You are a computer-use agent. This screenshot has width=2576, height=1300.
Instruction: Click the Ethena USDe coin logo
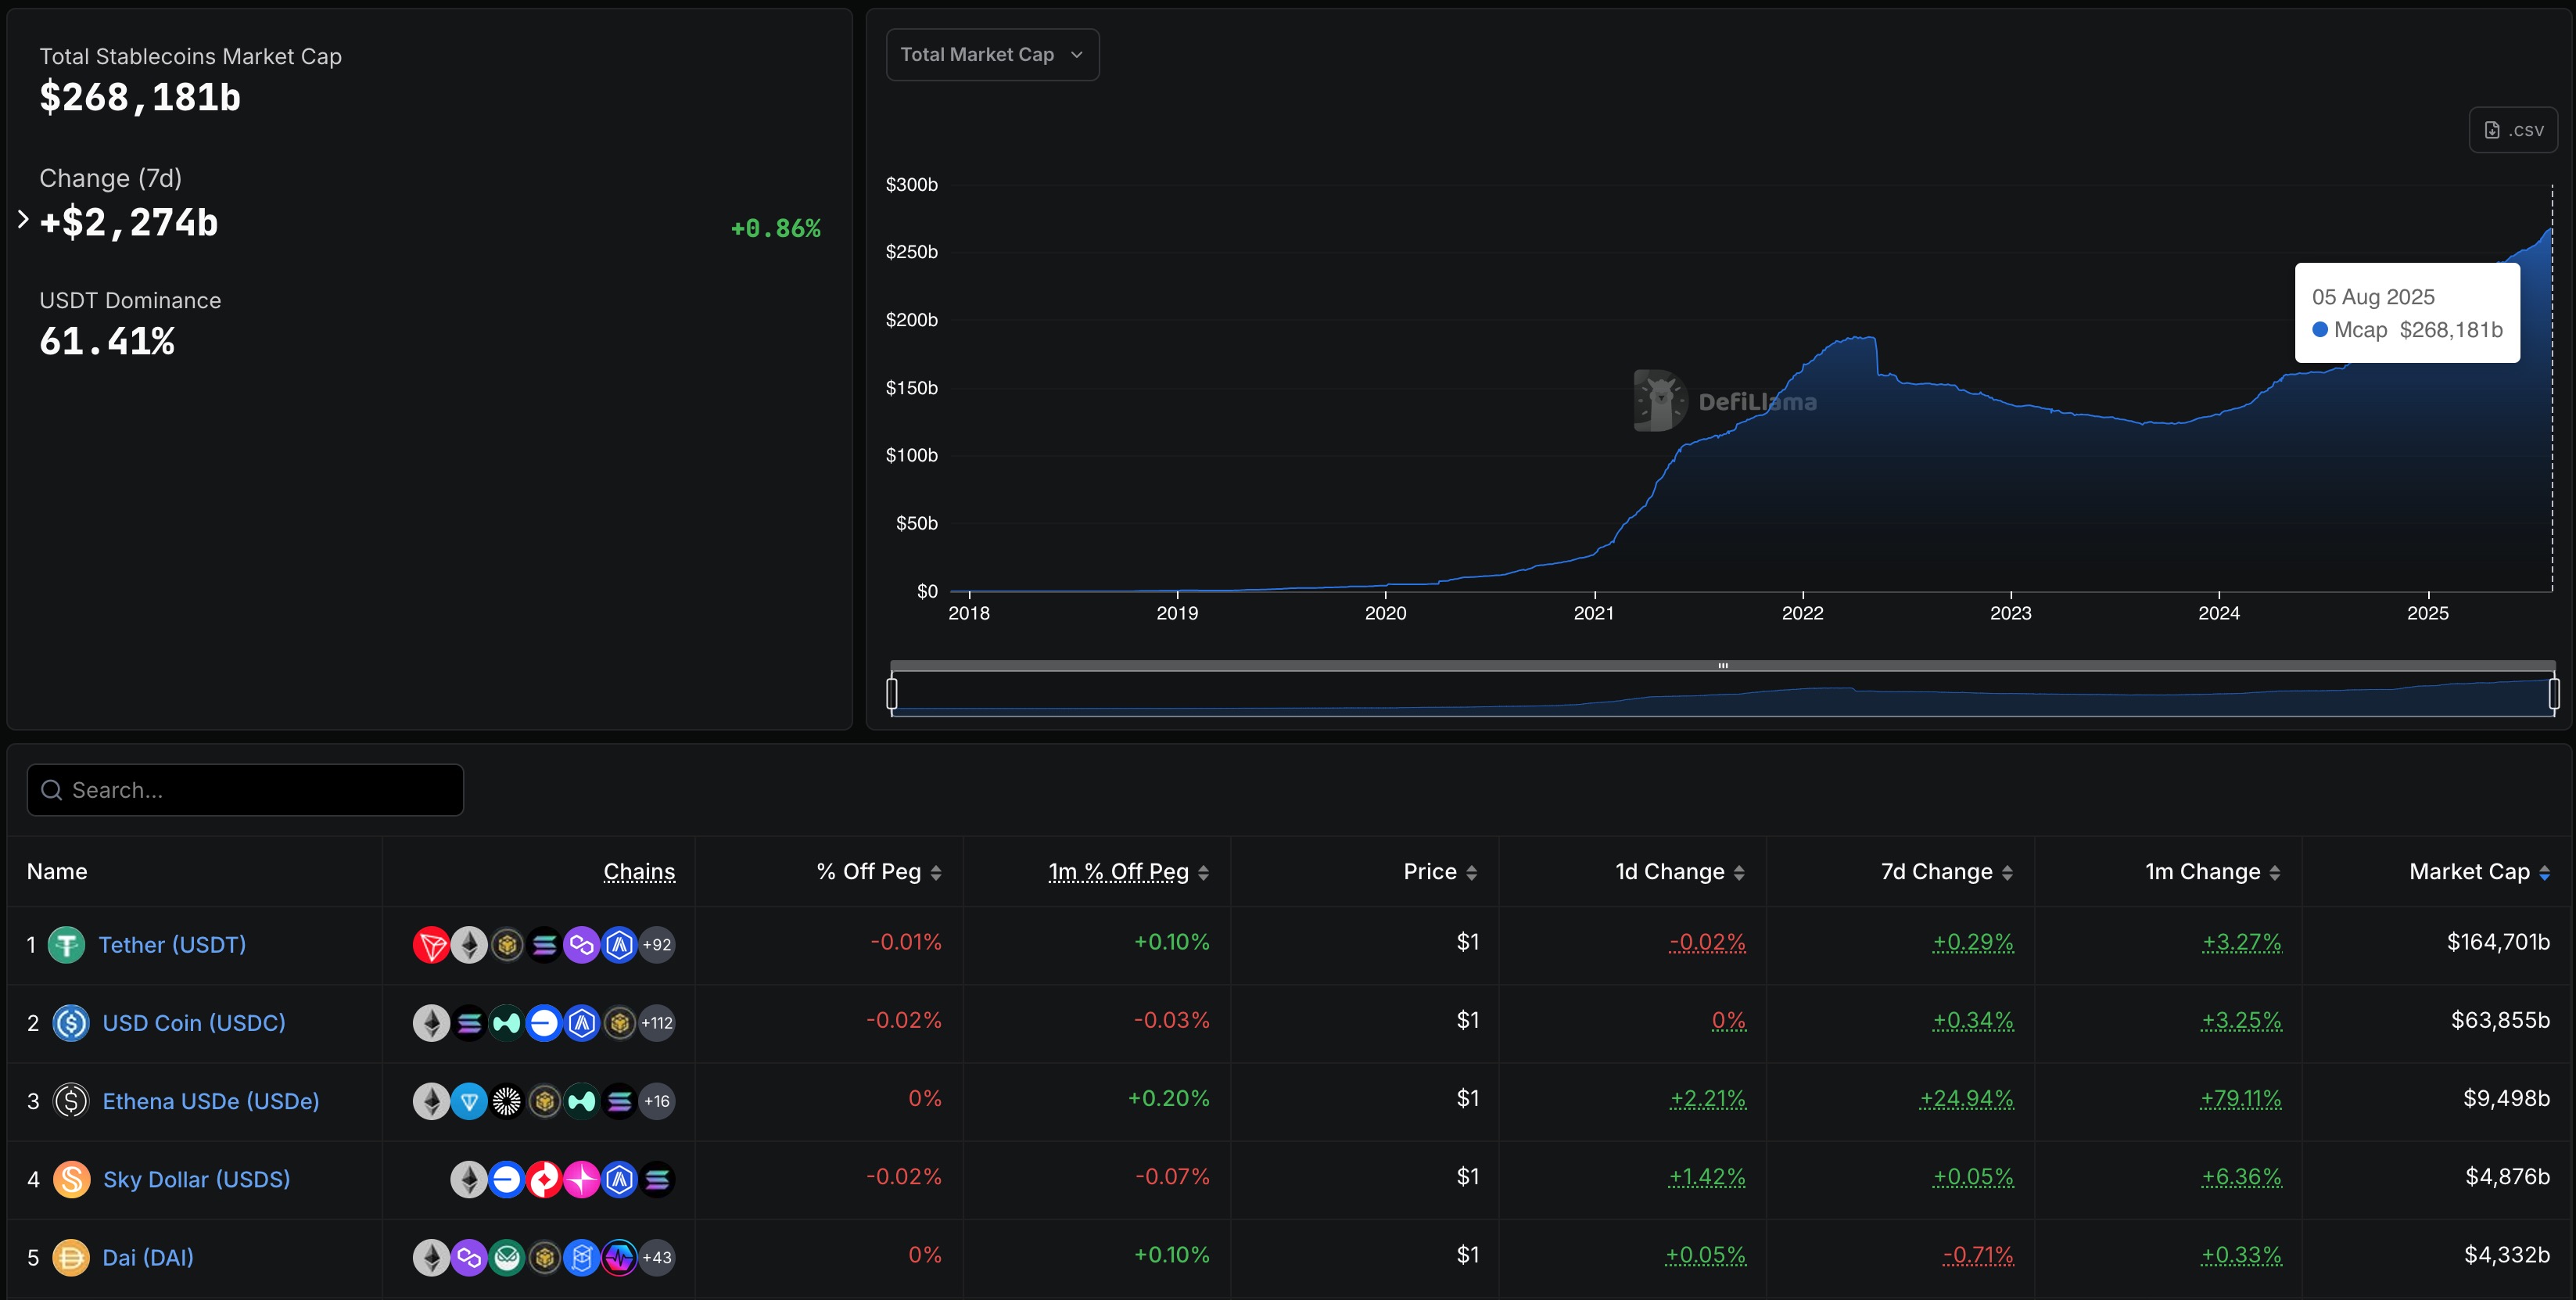tap(71, 1101)
